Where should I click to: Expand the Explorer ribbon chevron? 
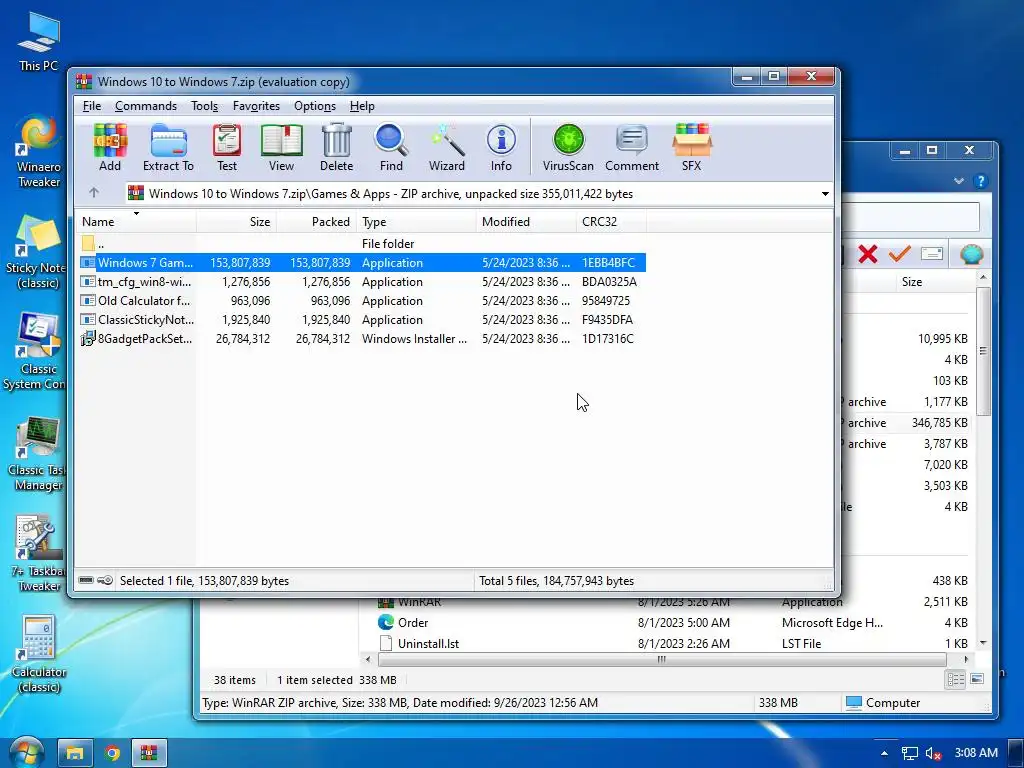959,181
